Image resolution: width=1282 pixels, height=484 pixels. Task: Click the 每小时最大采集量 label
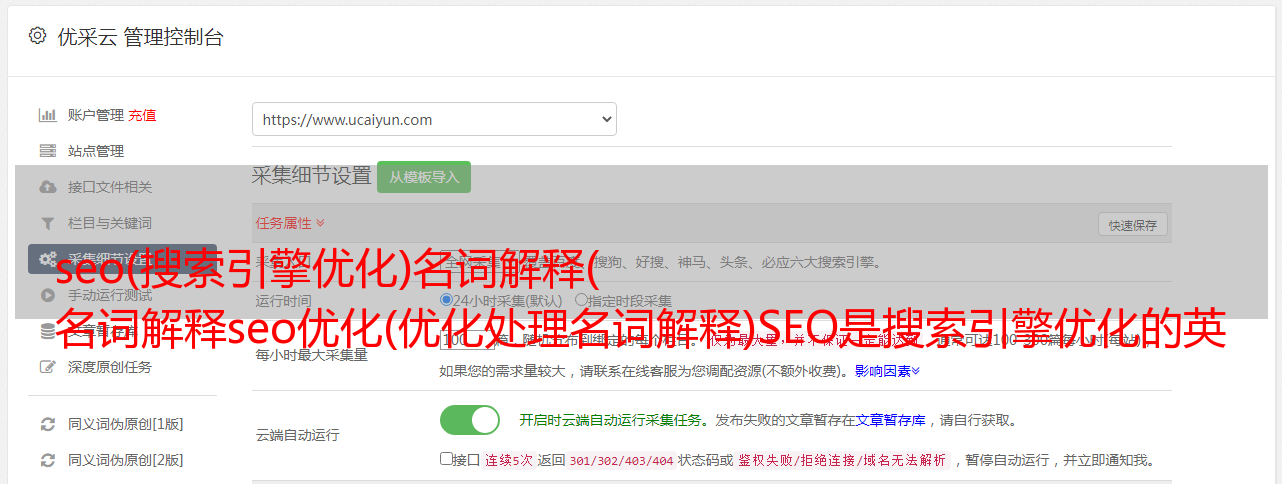click(311, 355)
